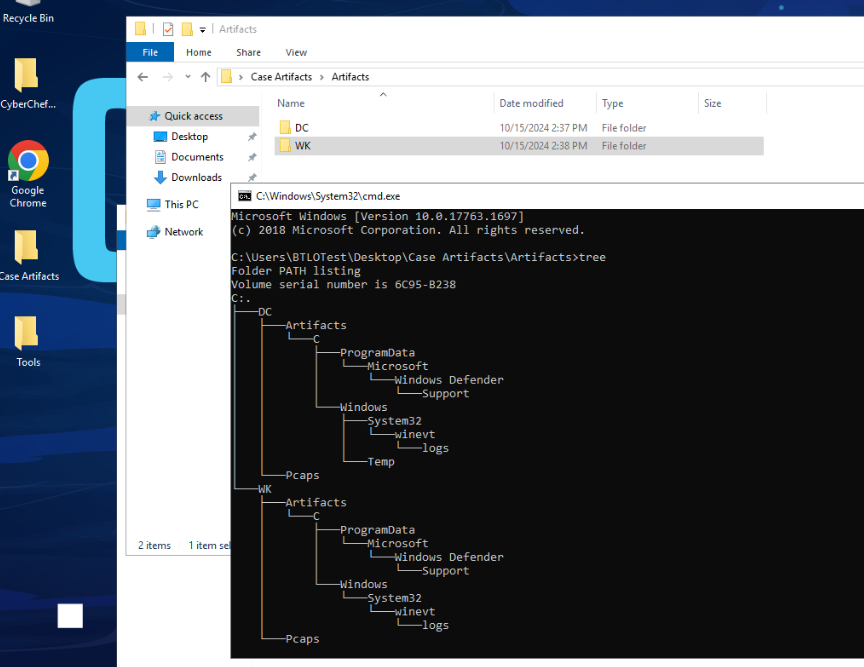
Task: Click the cmd.exe window title icon
Action: click(x=244, y=196)
